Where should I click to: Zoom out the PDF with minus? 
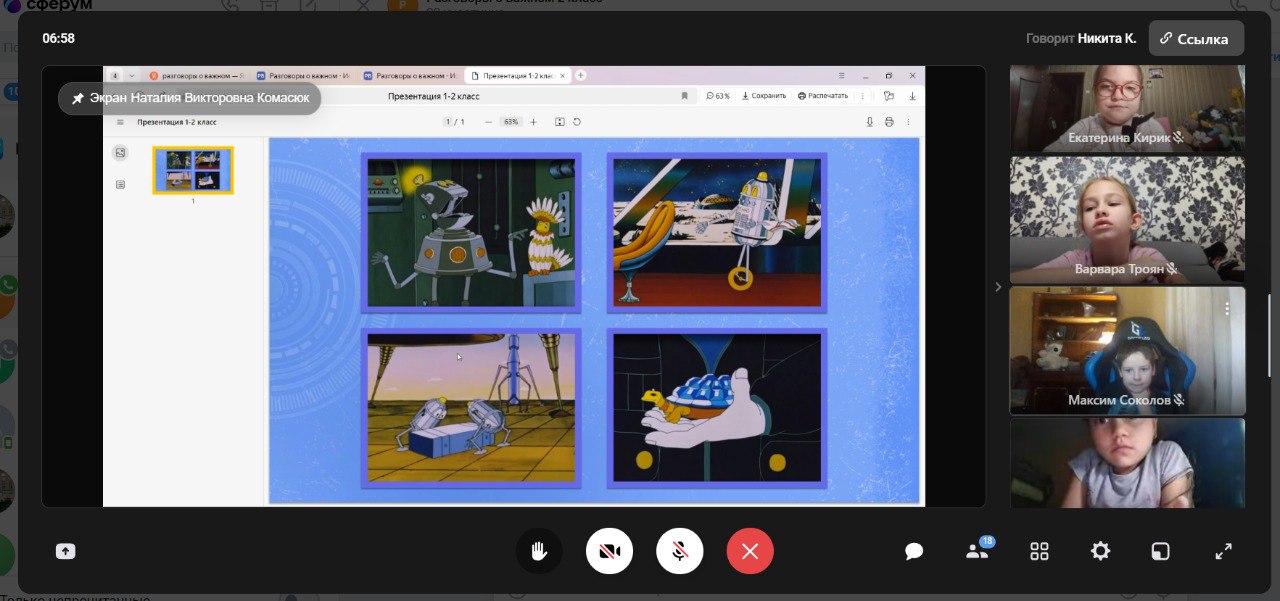(489, 122)
